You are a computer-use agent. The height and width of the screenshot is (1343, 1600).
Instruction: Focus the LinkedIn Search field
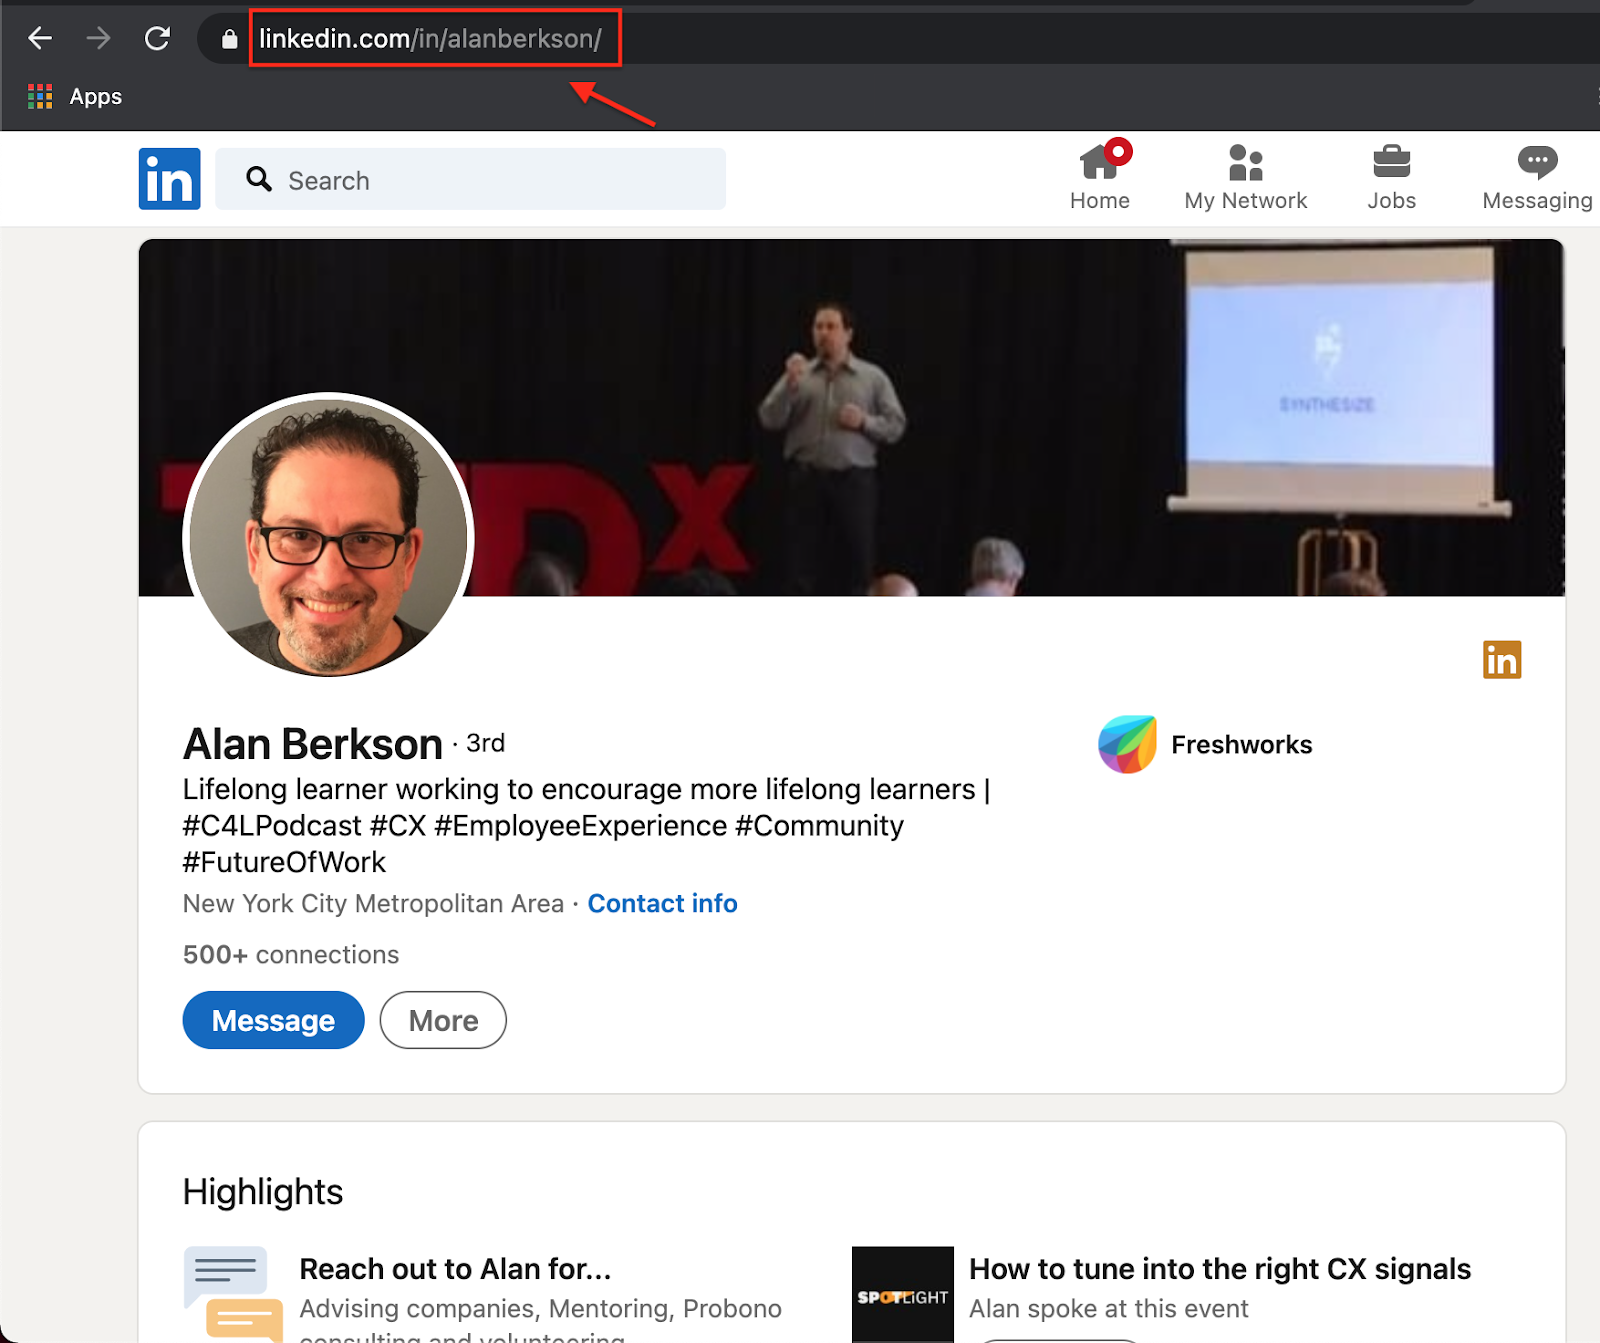pos(470,179)
